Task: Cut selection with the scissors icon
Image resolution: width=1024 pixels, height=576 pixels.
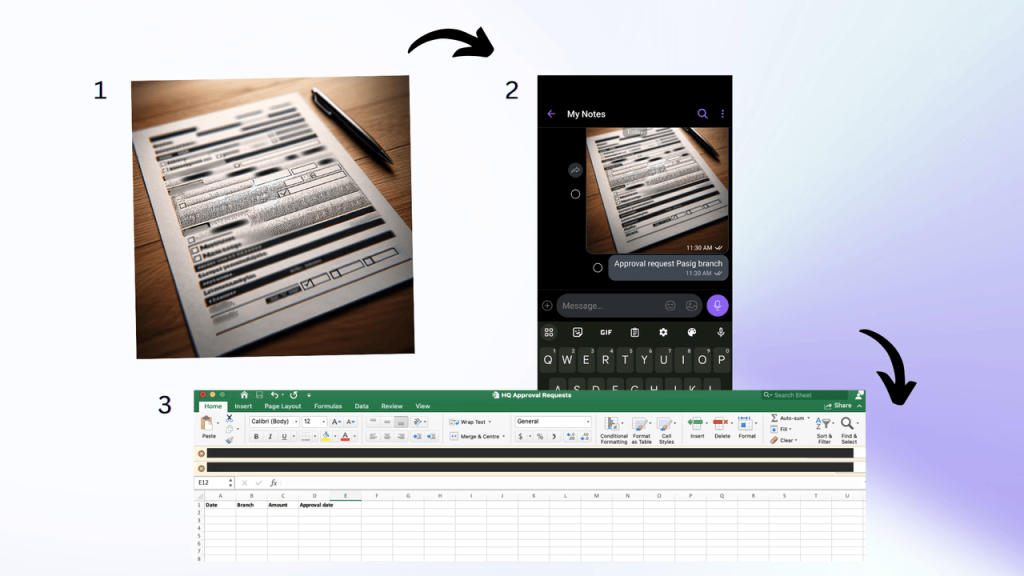Action: [x=229, y=418]
